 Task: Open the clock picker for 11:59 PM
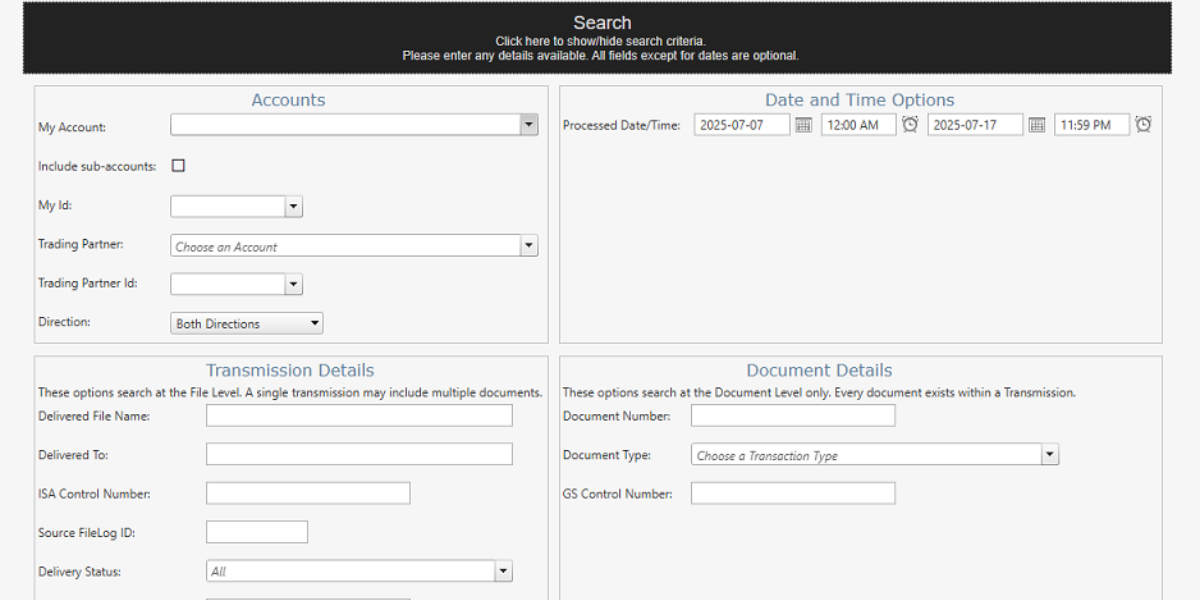(1143, 123)
